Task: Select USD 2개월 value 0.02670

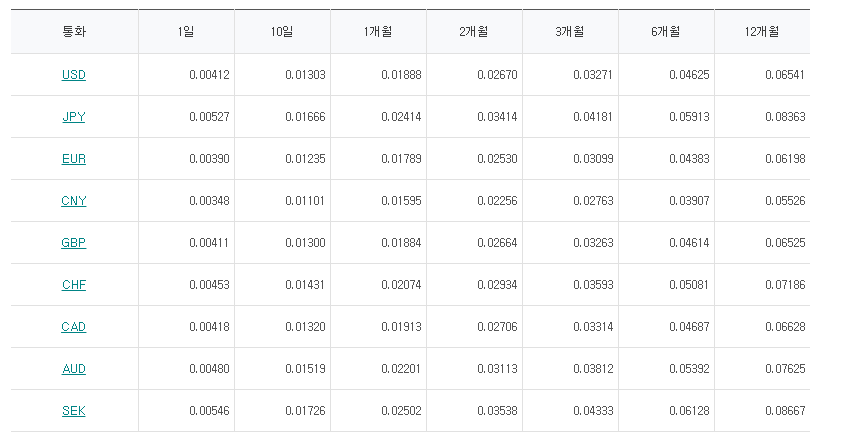Action: coord(497,75)
